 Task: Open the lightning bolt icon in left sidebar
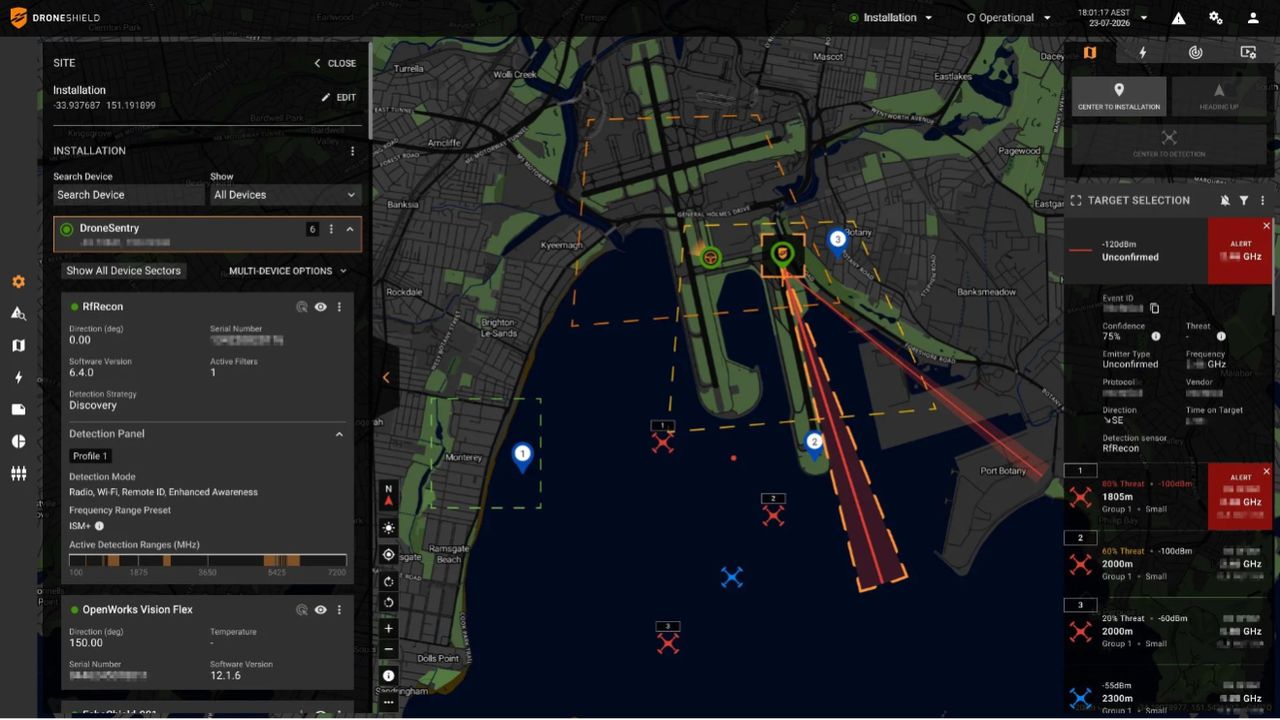(18, 378)
